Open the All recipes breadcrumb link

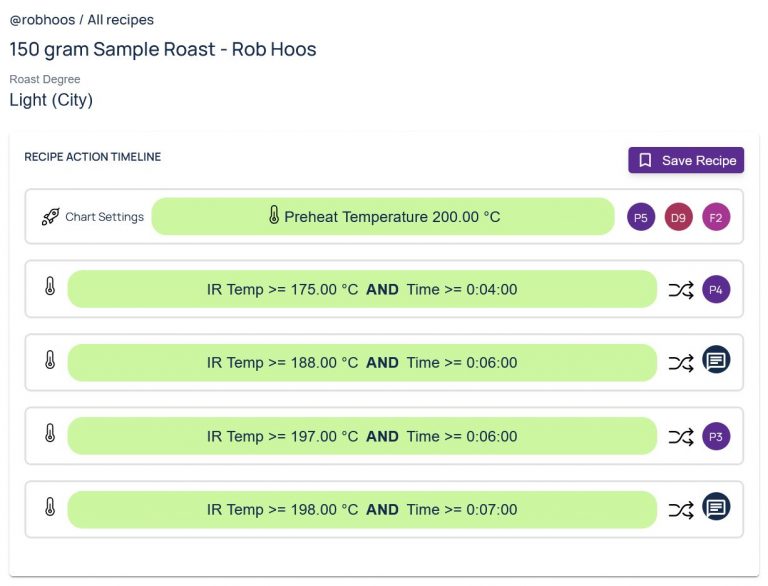click(121, 20)
